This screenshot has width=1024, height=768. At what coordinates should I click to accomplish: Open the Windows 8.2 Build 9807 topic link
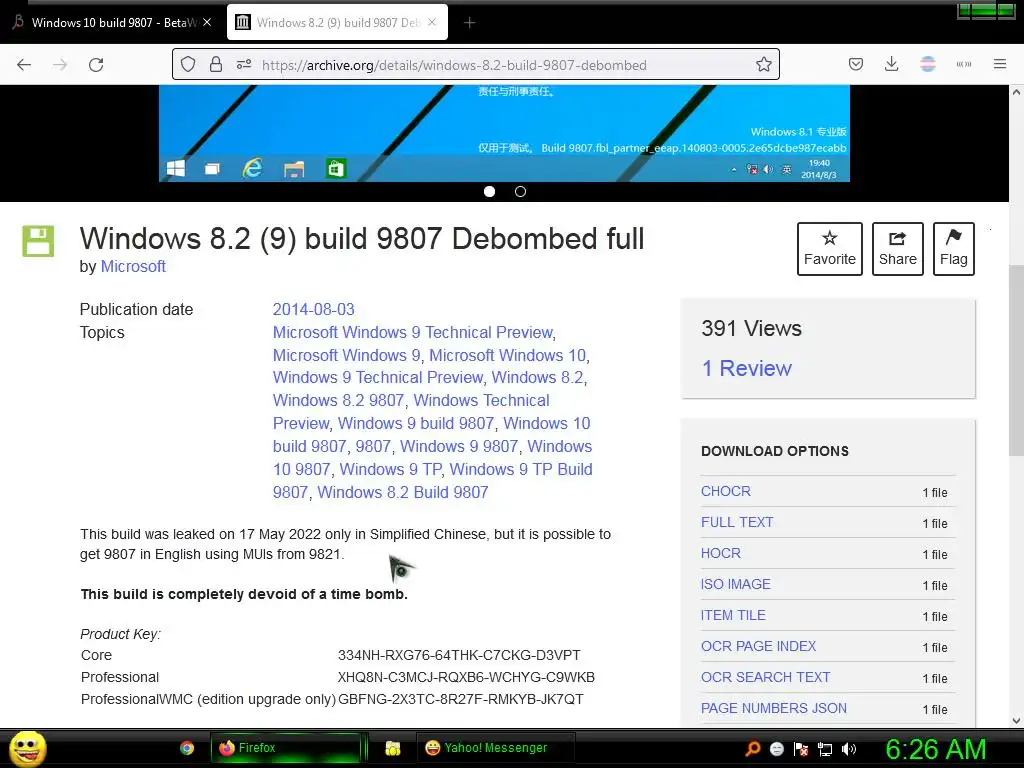tap(403, 492)
